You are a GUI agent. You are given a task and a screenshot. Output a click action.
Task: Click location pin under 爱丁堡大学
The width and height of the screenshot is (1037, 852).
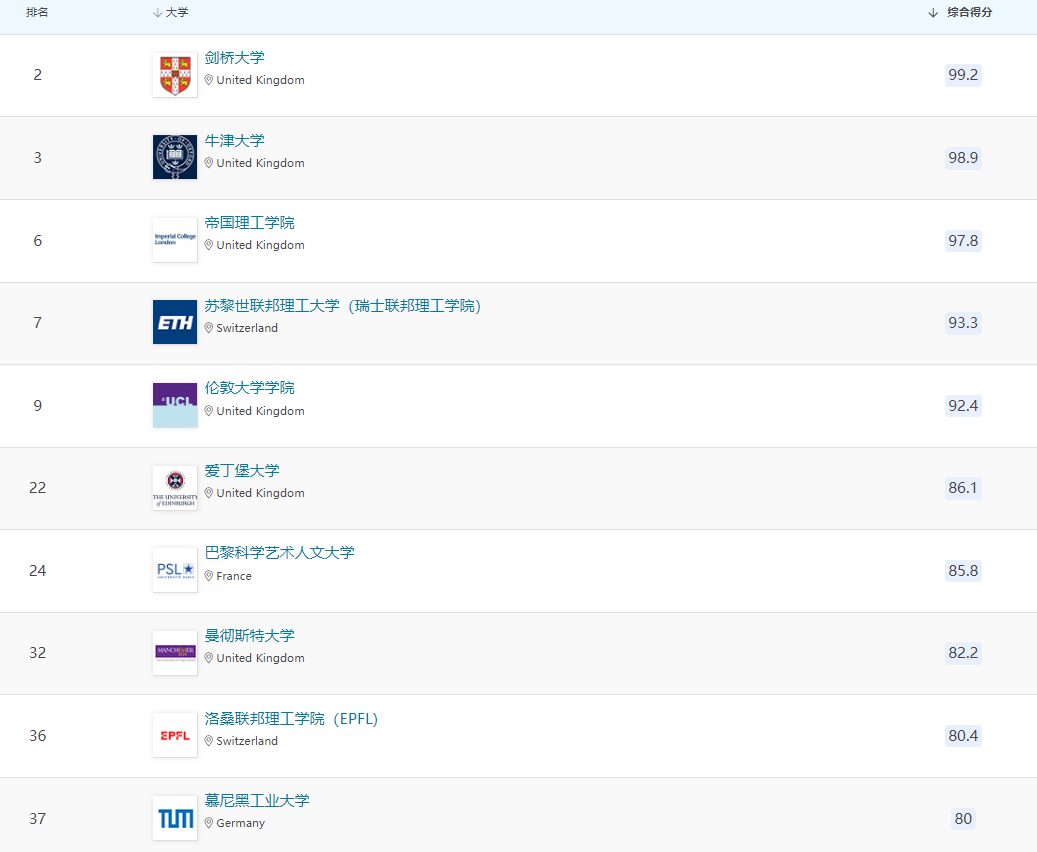point(208,493)
